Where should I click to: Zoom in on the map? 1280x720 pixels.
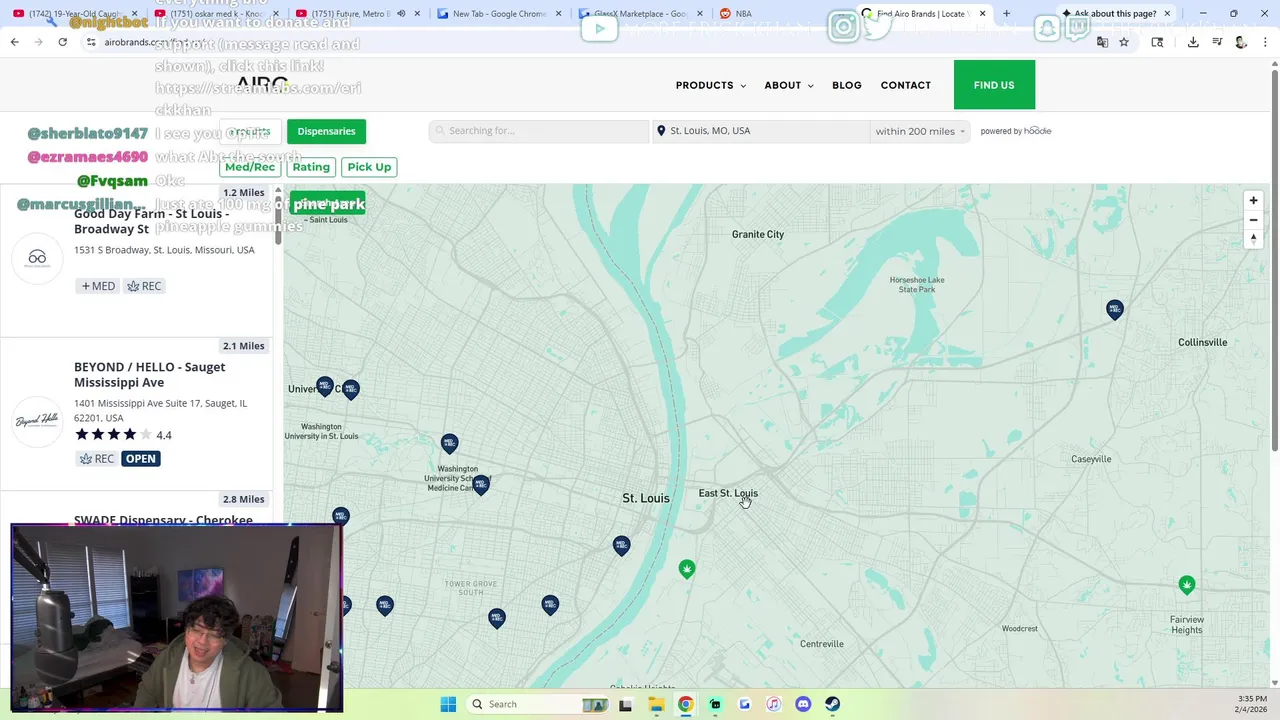click(1253, 200)
